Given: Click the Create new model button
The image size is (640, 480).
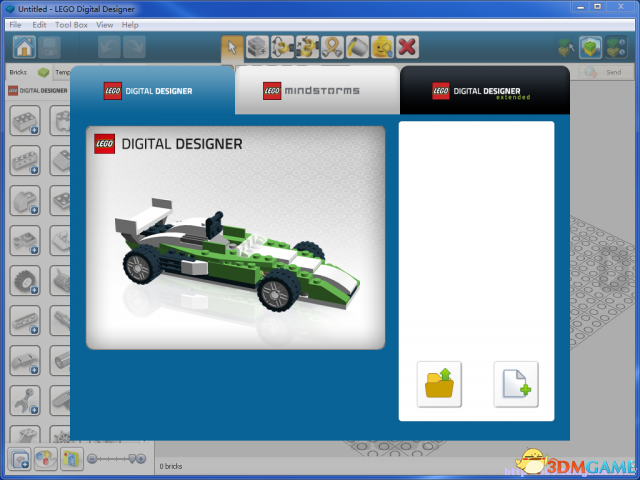Looking at the screenshot, I should pyautogui.click(x=516, y=384).
